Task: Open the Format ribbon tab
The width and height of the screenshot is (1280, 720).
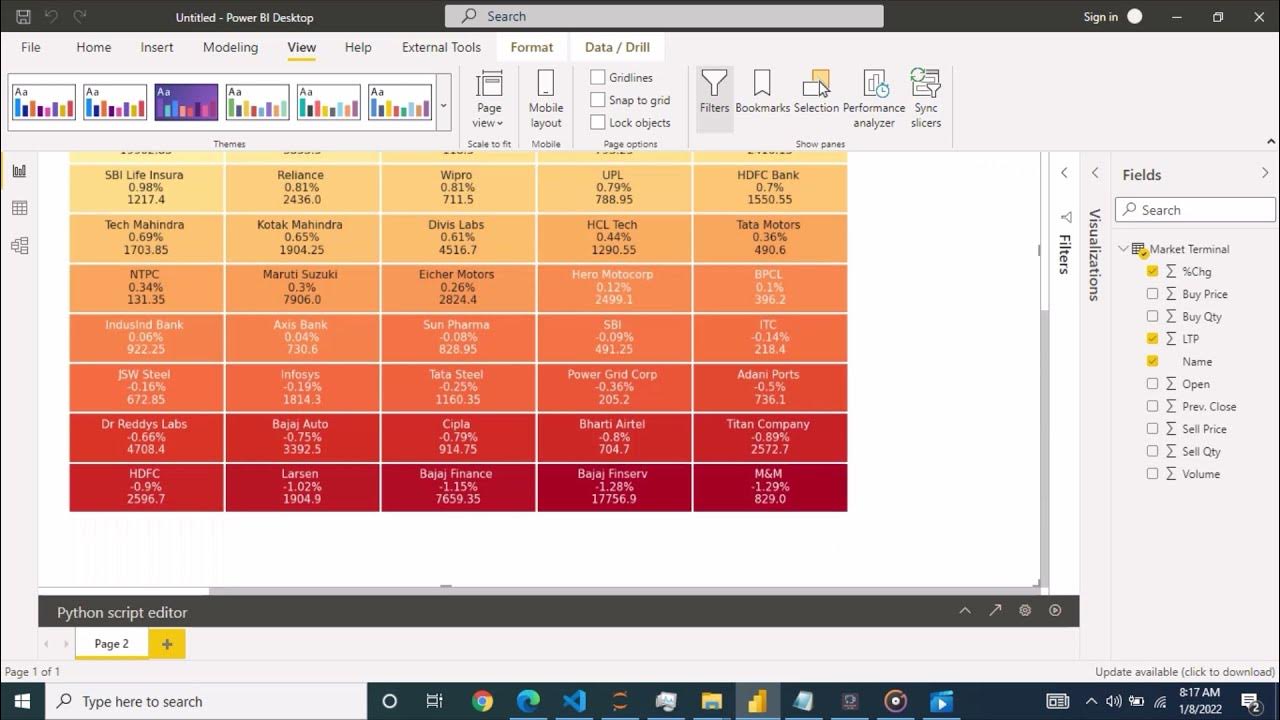Action: (532, 47)
